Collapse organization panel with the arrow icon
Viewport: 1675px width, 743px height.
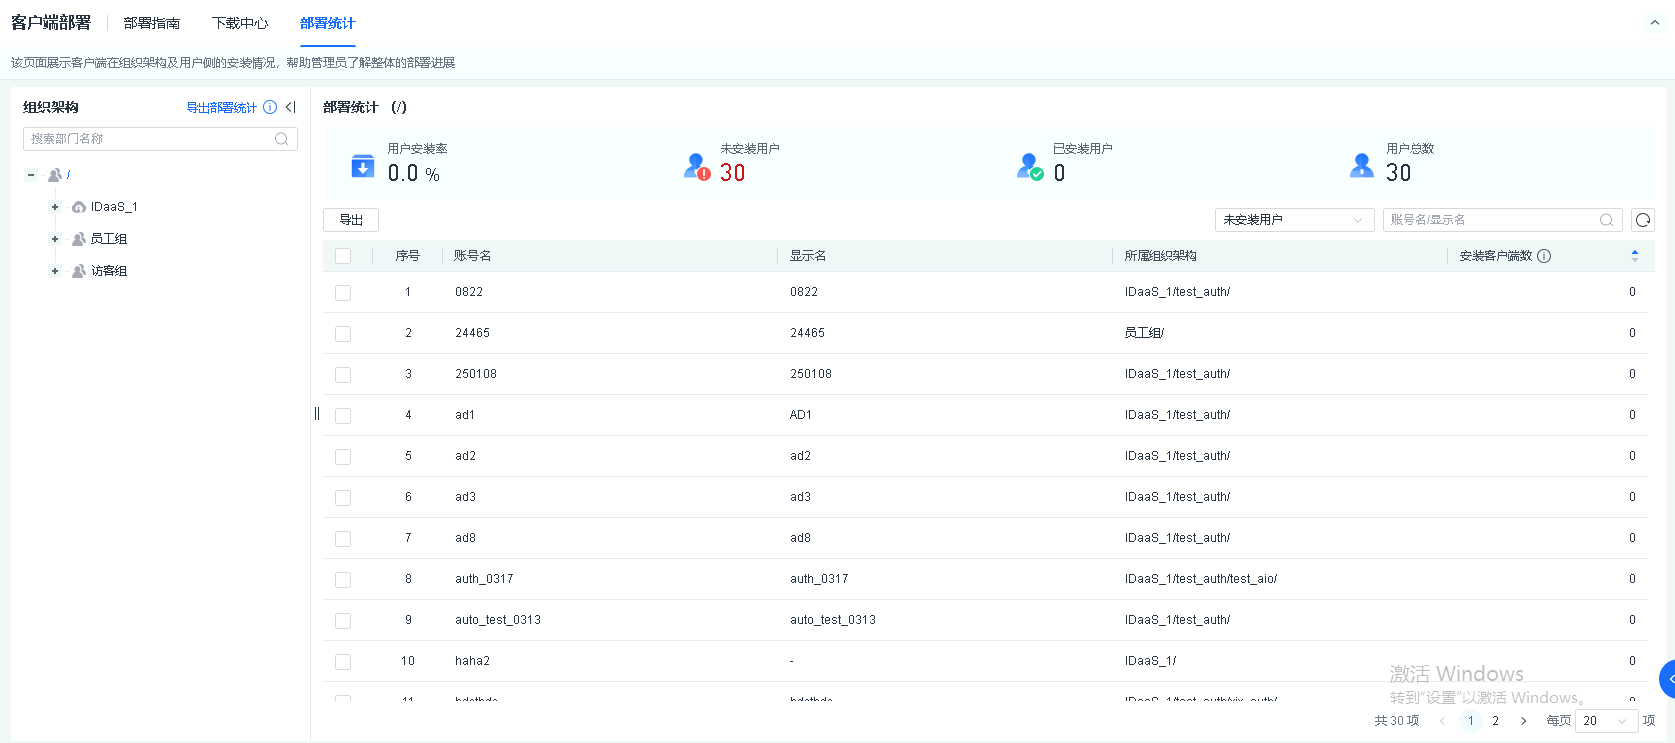click(291, 107)
